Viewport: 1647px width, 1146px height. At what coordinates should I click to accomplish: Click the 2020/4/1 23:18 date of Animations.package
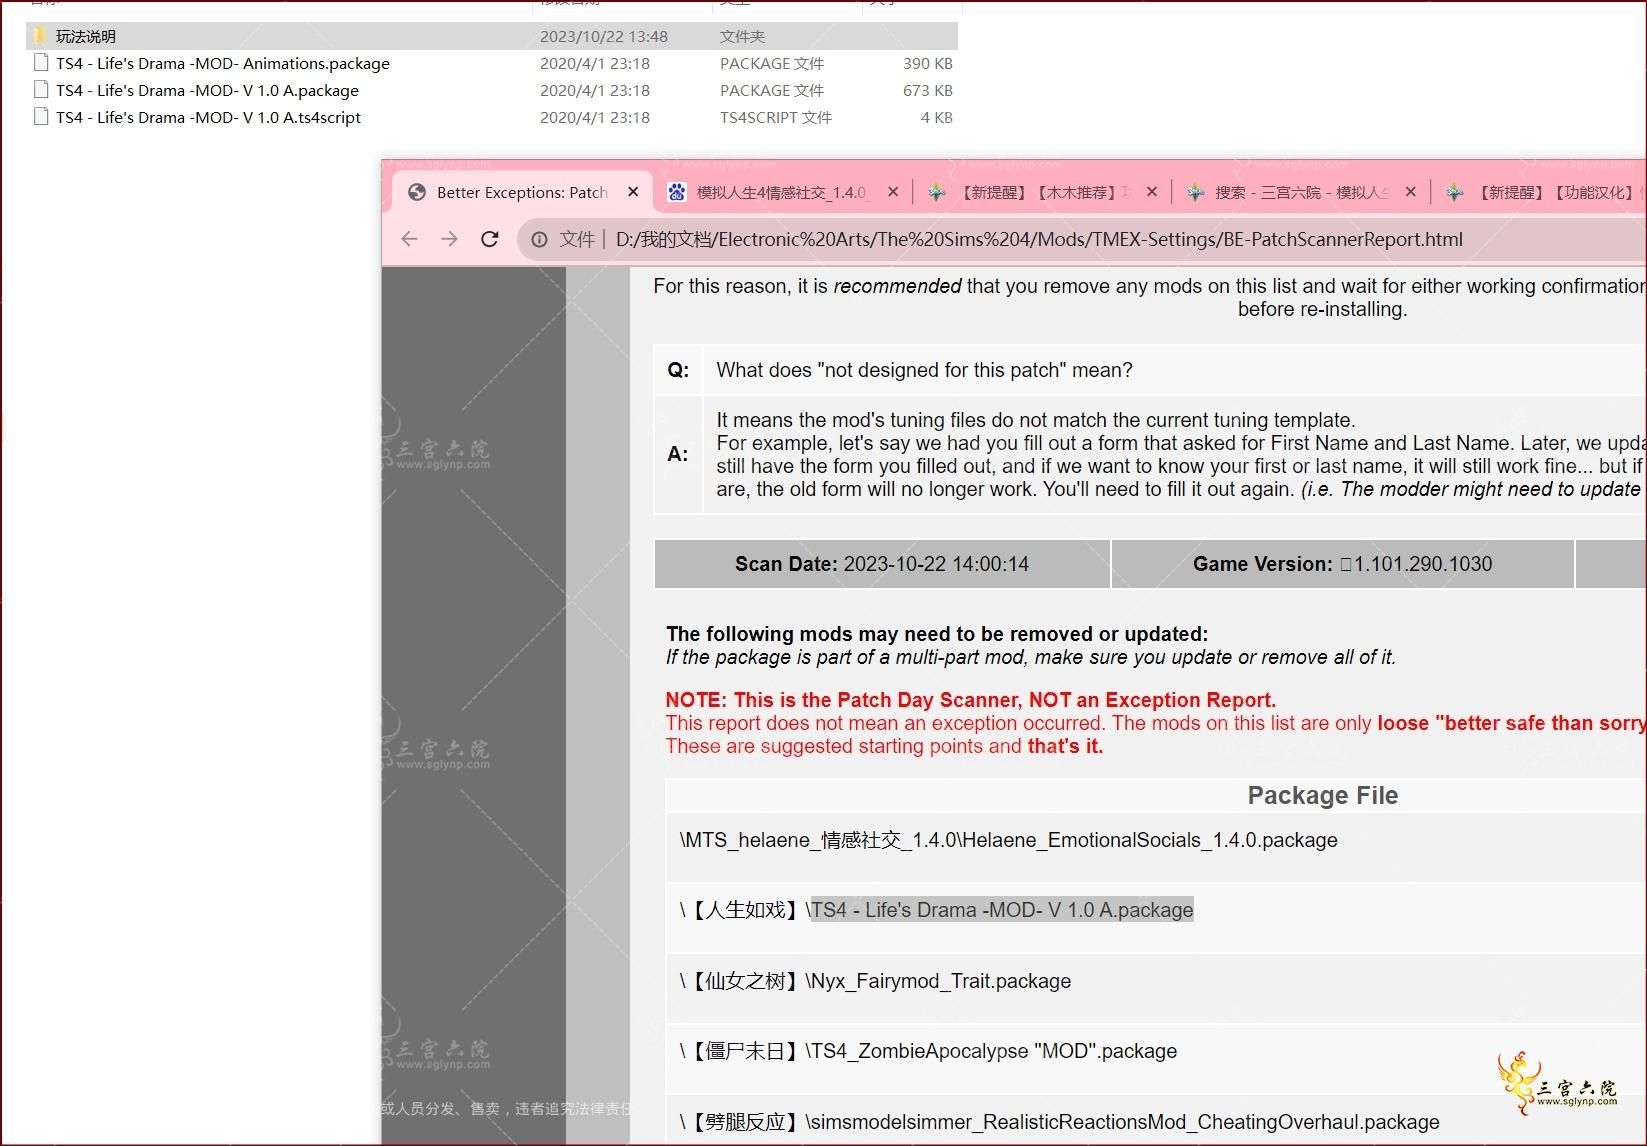[595, 63]
